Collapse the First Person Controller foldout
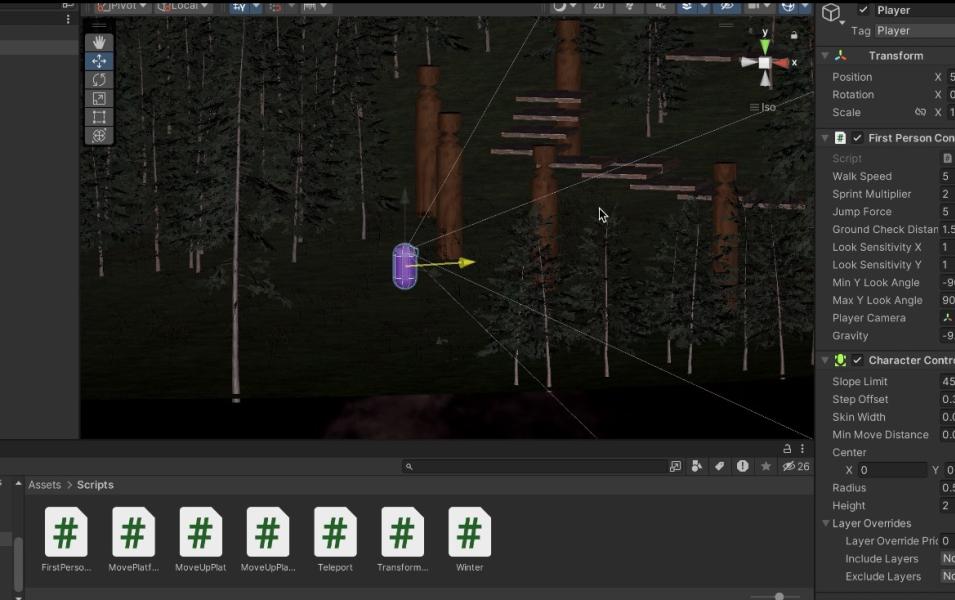The image size is (955, 600). pyautogui.click(x=825, y=138)
